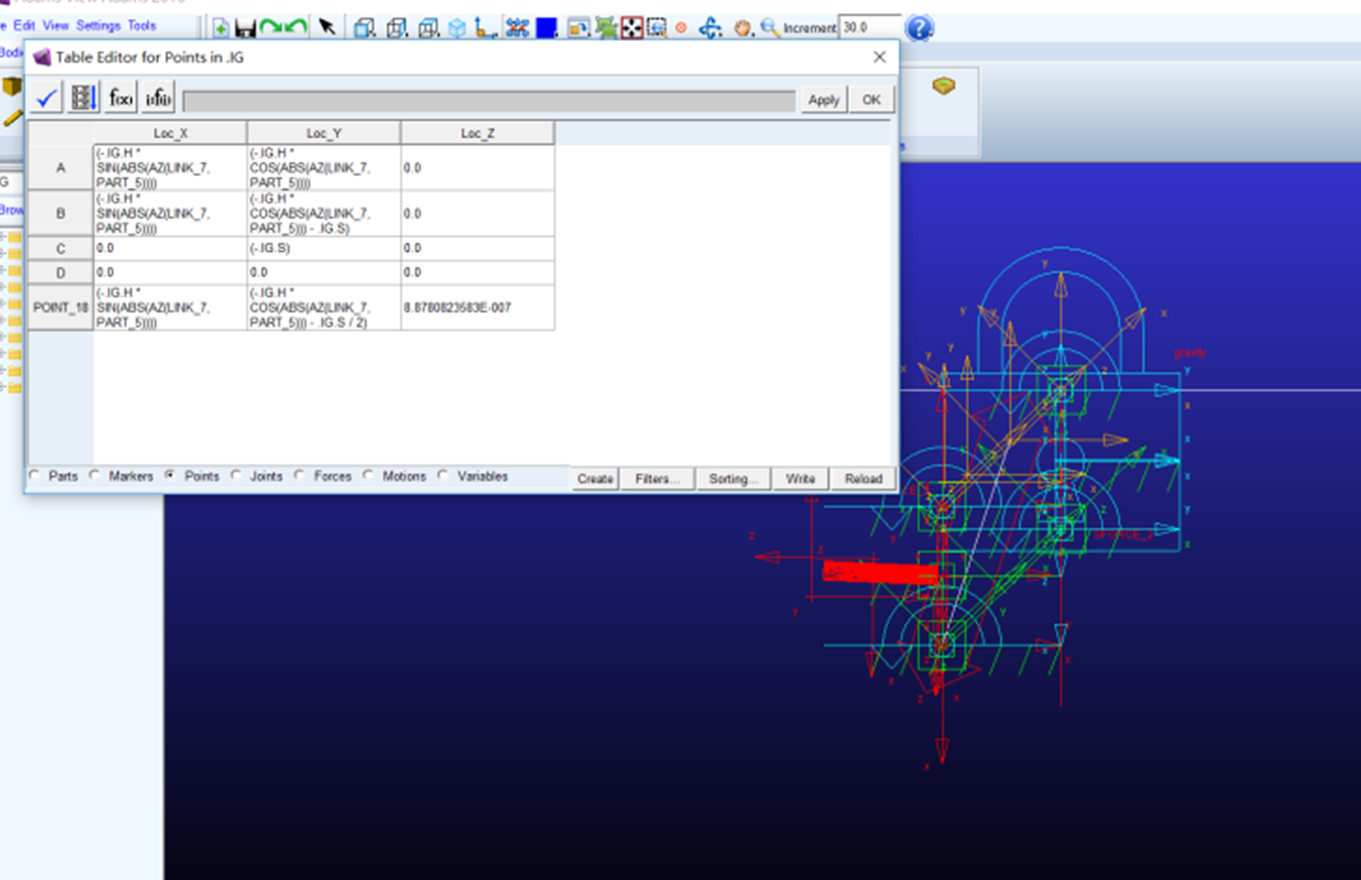Expand the first folder in browser tree
Viewport: 1361px width, 880px height.
coord(13,237)
